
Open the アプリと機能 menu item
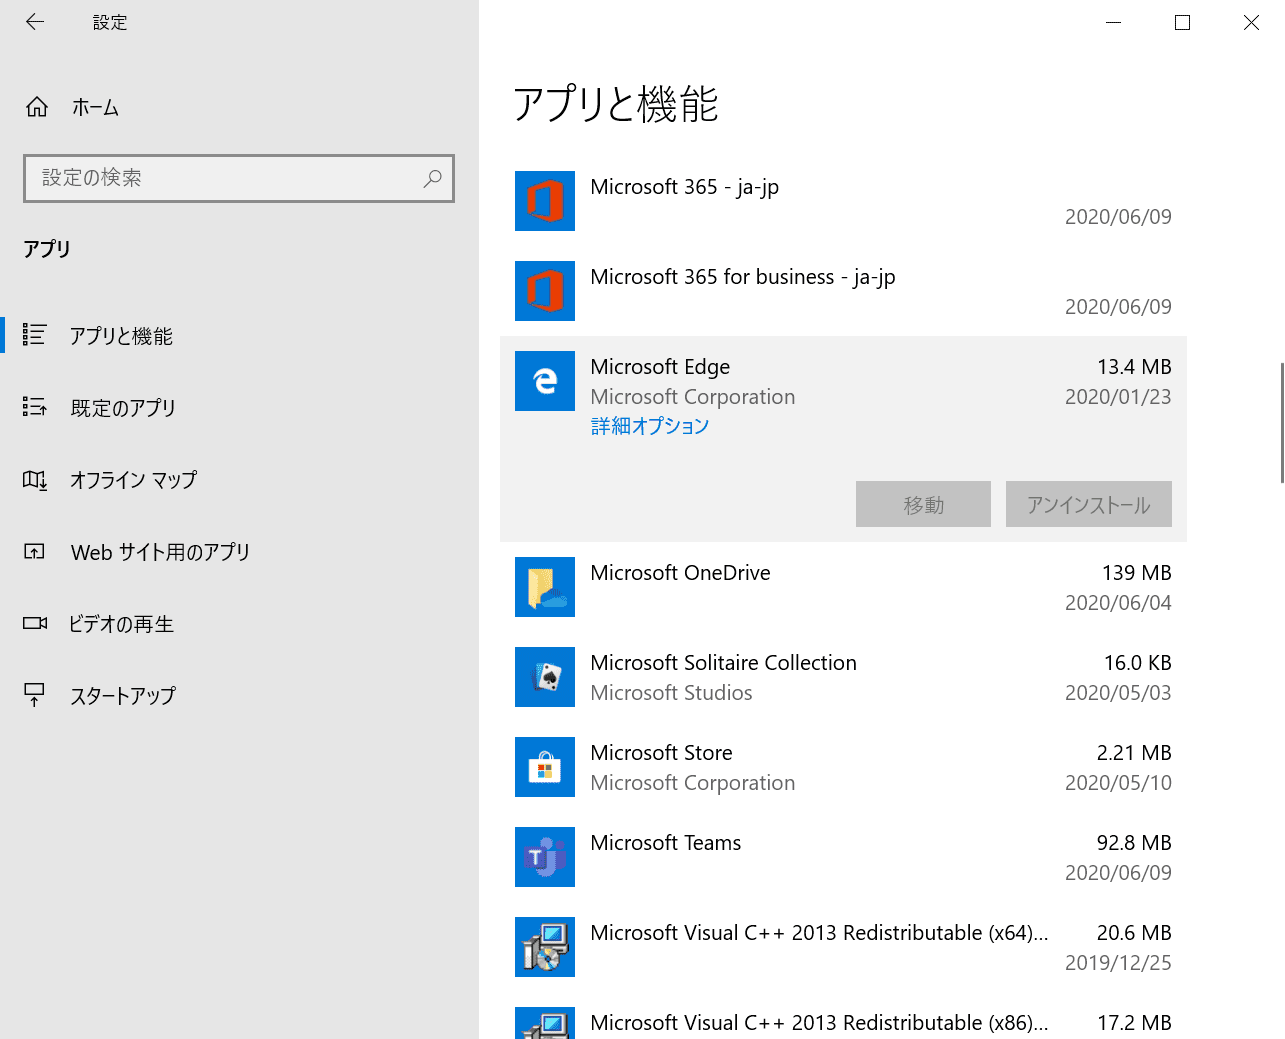pyautogui.click(x=240, y=336)
